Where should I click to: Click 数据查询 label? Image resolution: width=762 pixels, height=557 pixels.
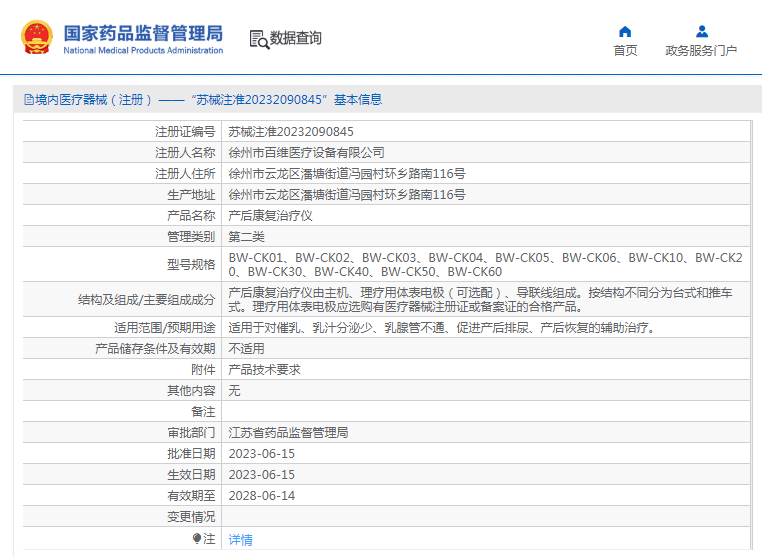tap(295, 38)
